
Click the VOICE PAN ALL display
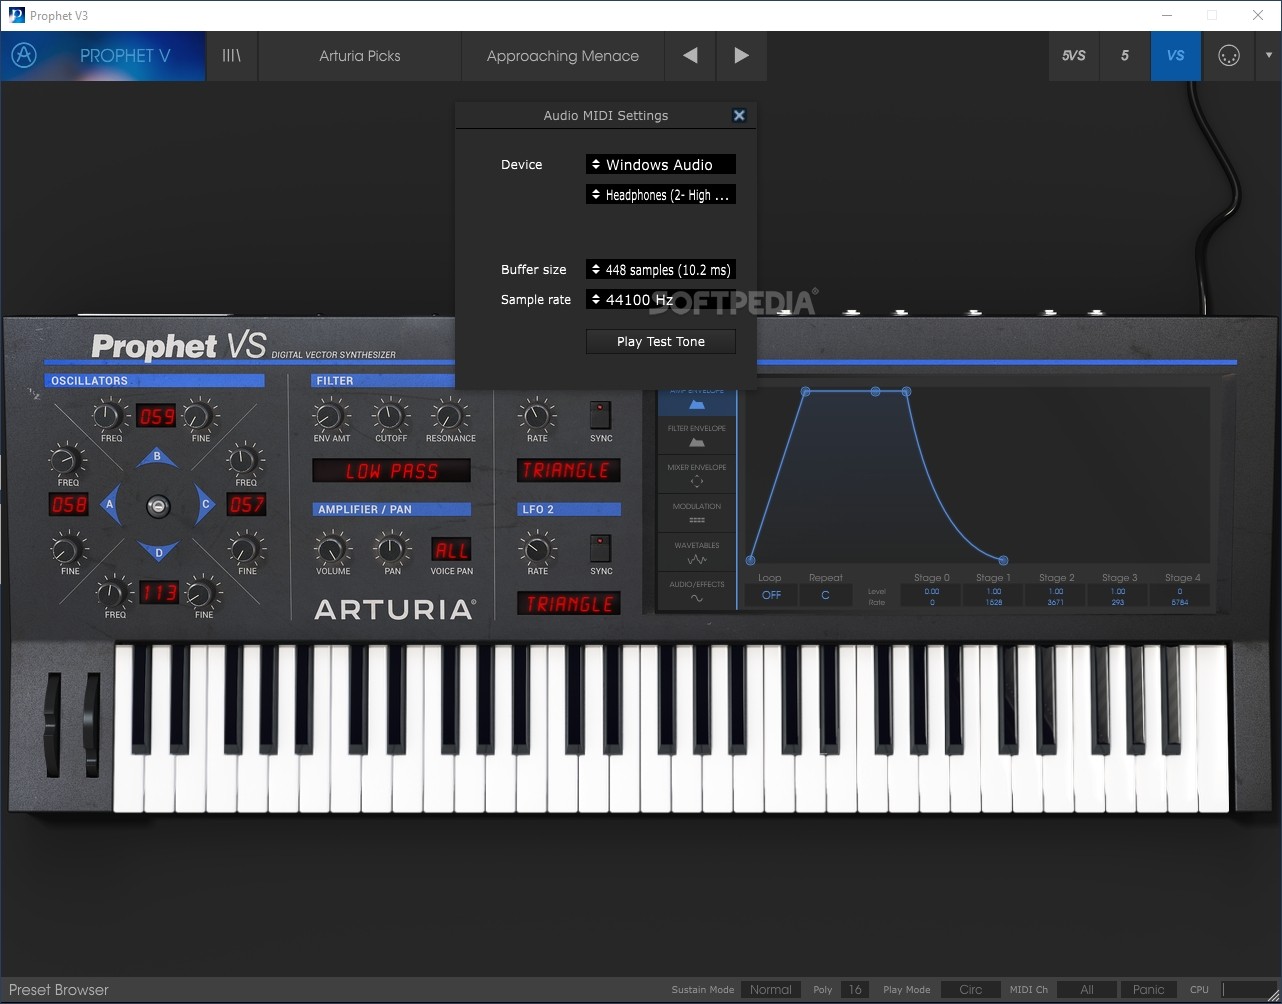(x=451, y=550)
